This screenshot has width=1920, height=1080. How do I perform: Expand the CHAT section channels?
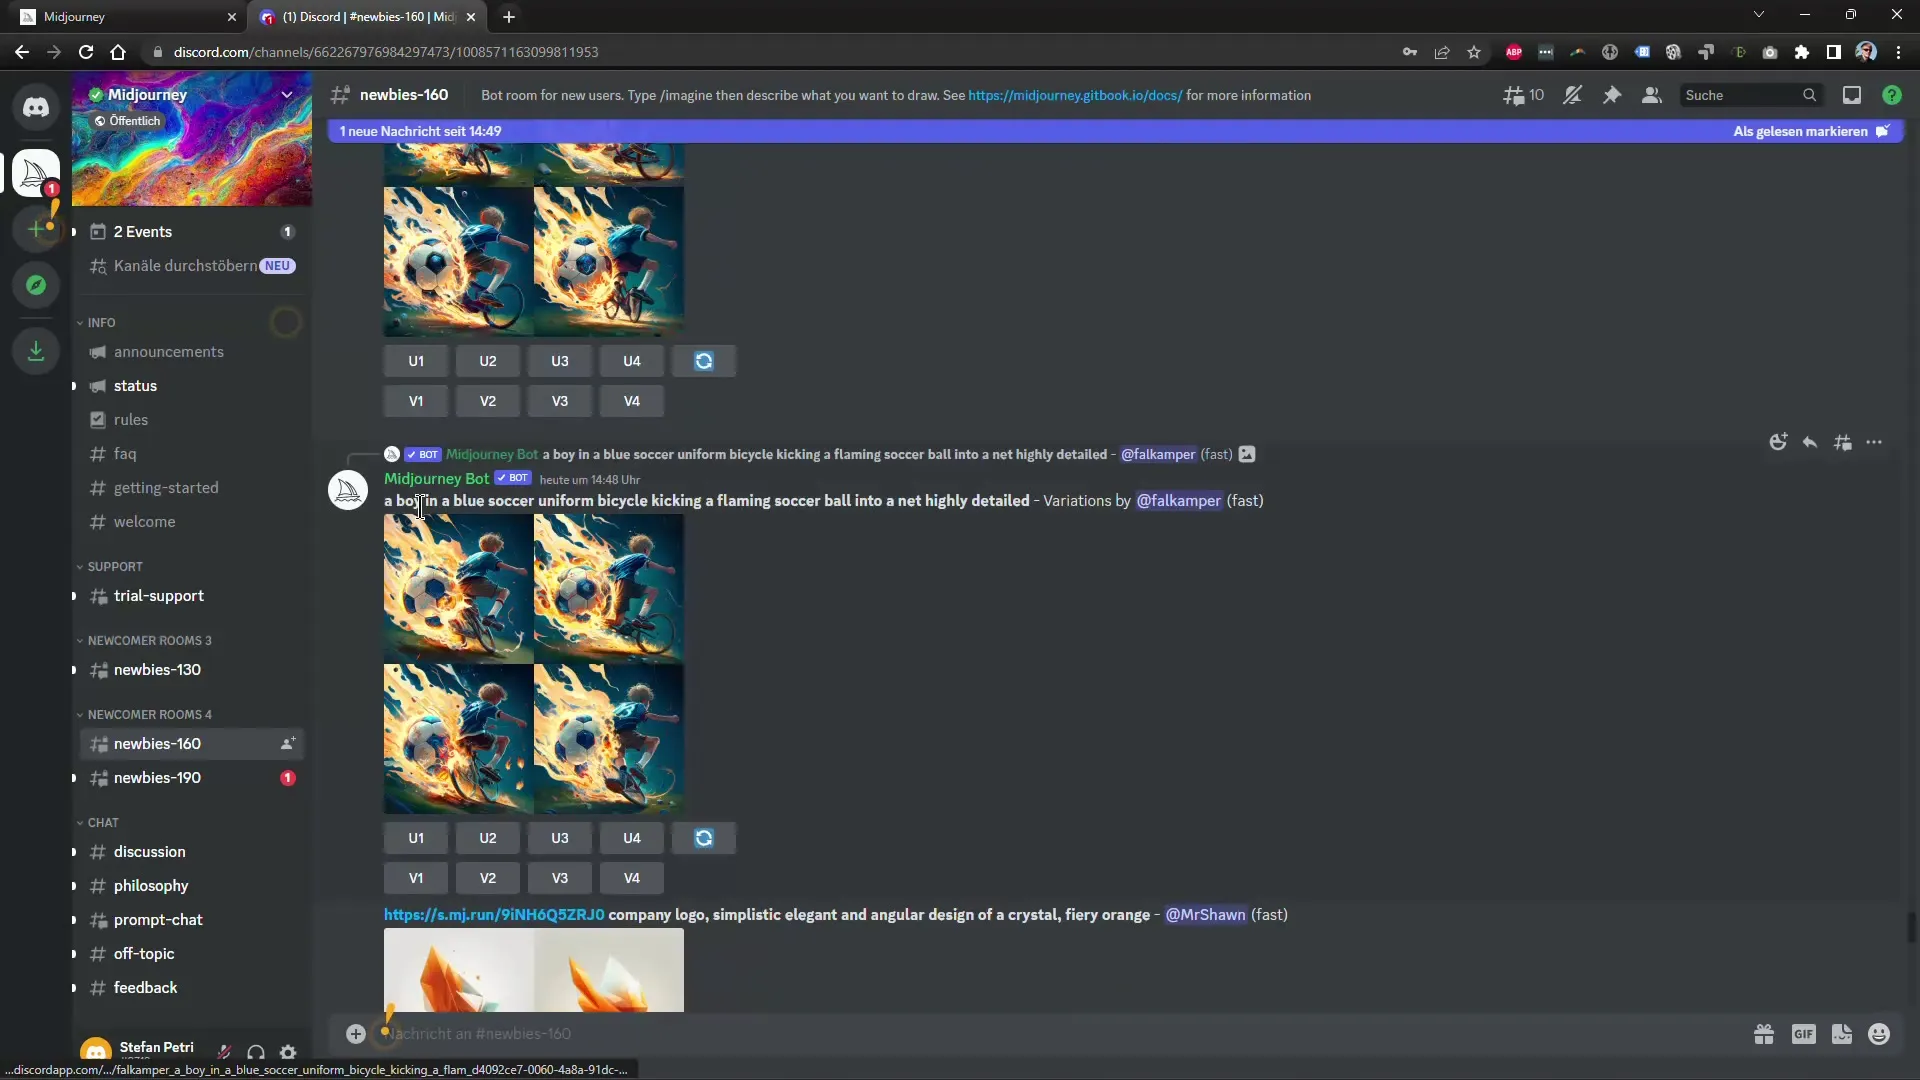pyautogui.click(x=103, y=822)
